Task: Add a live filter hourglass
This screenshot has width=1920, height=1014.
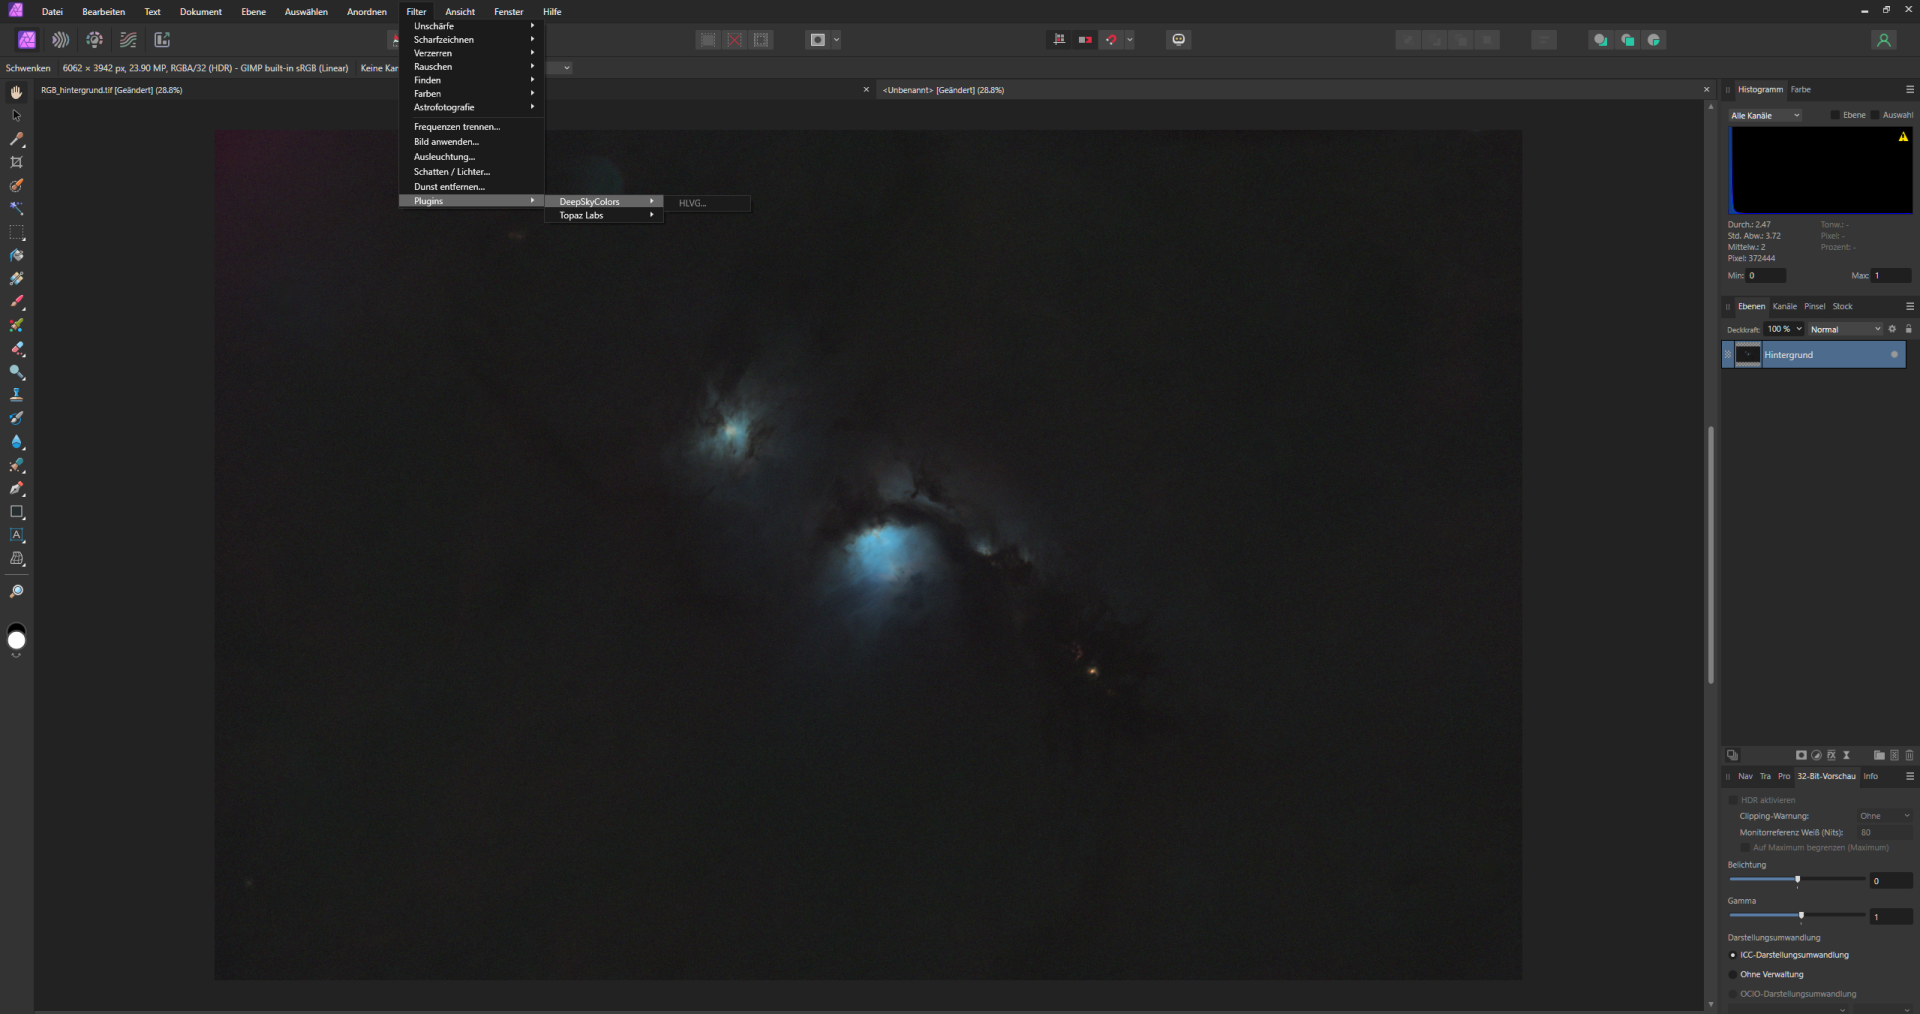Action: tap(1846, 755)
